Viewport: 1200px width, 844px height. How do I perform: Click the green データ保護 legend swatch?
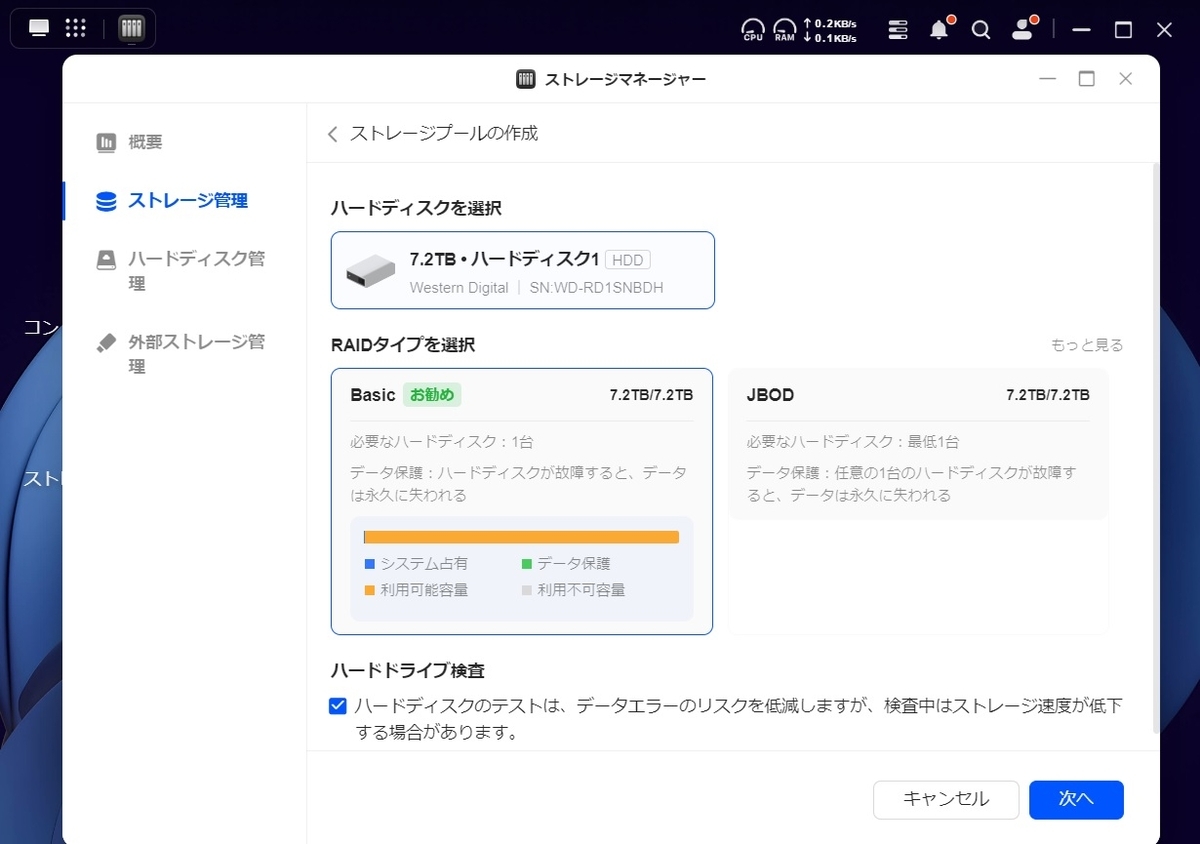(527, 564)
